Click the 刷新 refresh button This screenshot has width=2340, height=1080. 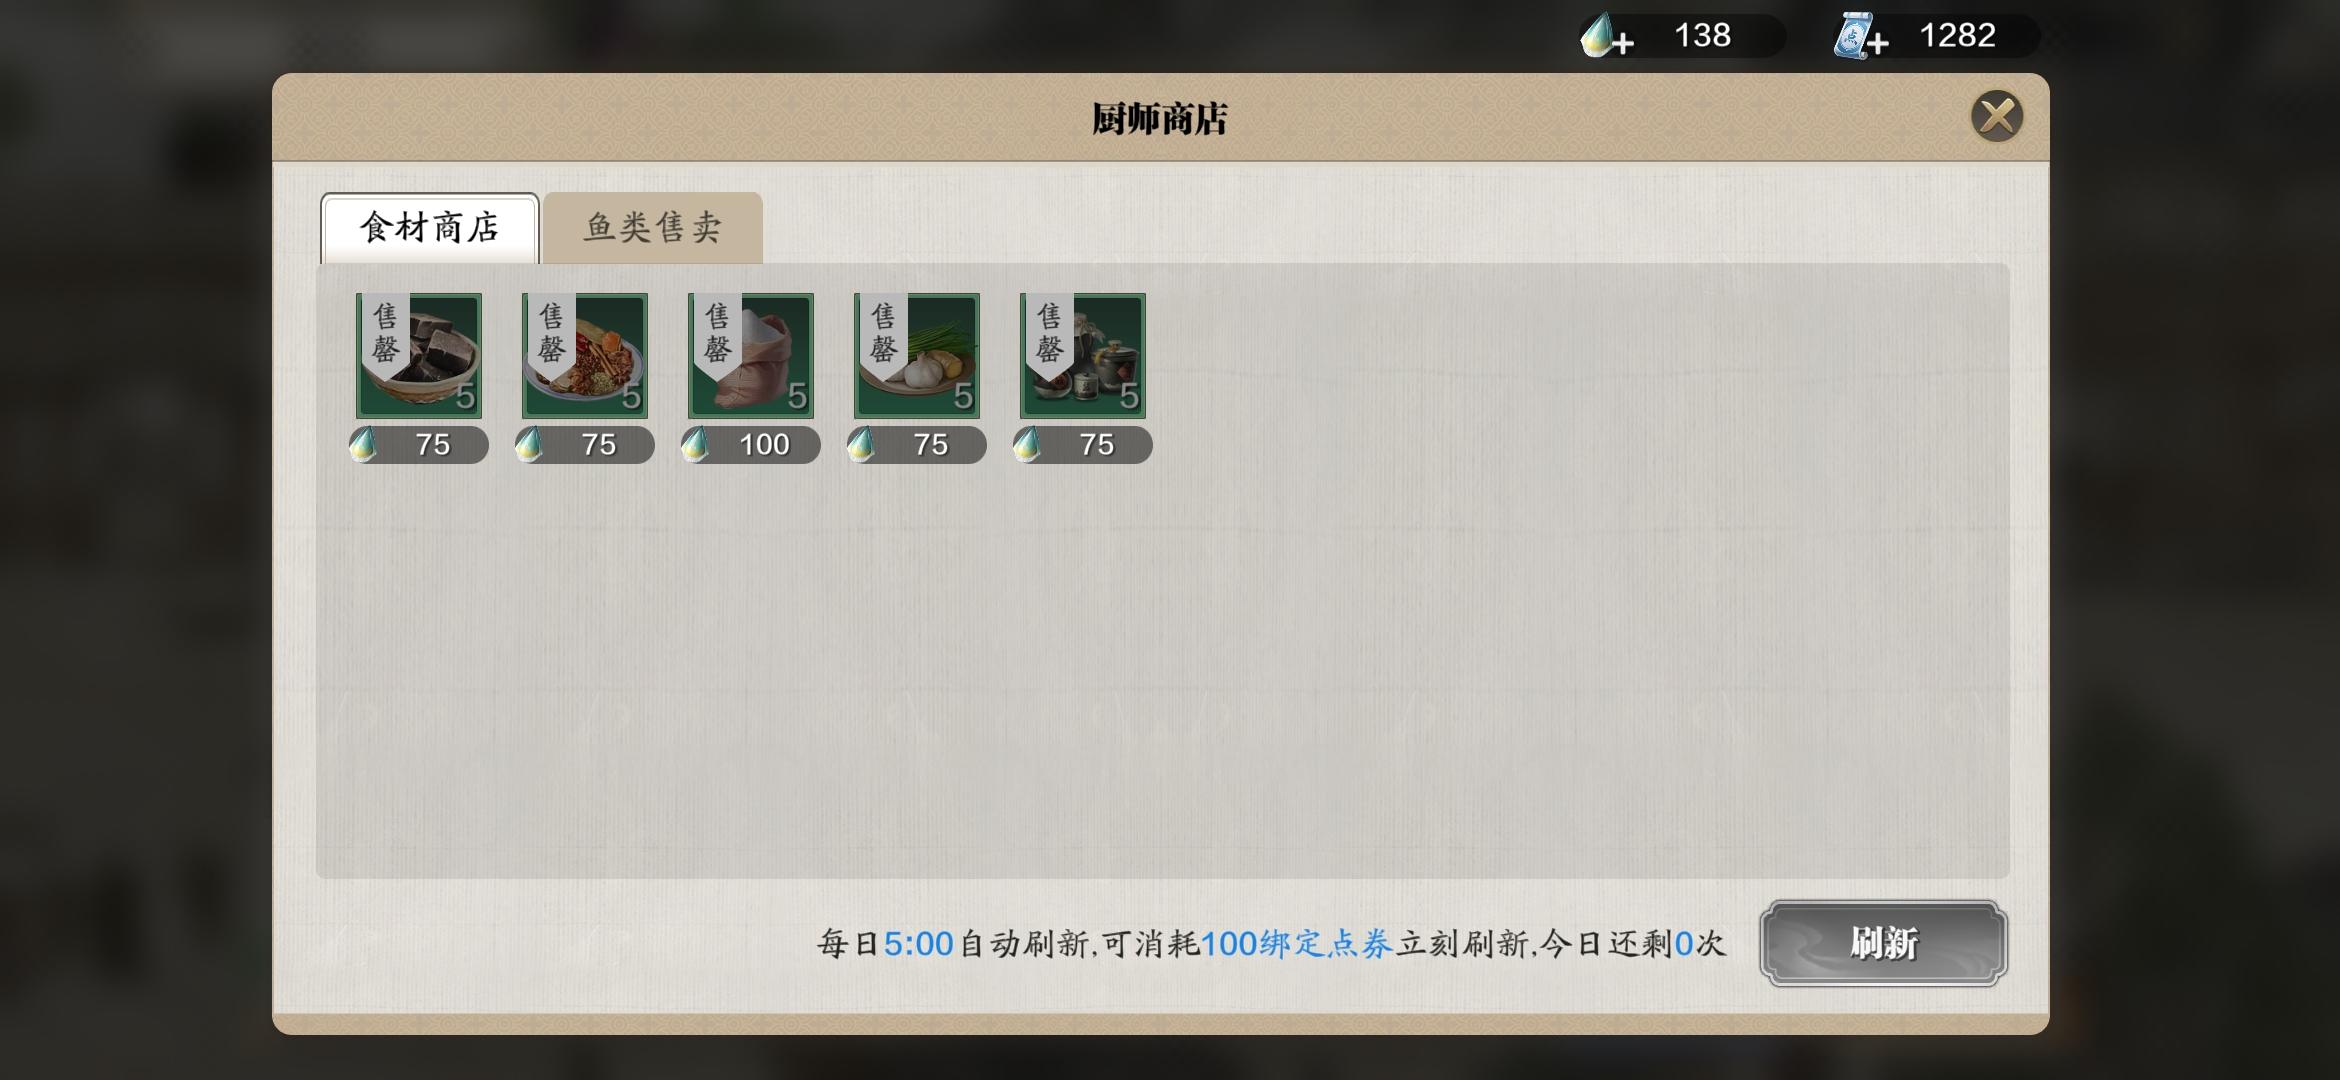[x=1884, y=943]
